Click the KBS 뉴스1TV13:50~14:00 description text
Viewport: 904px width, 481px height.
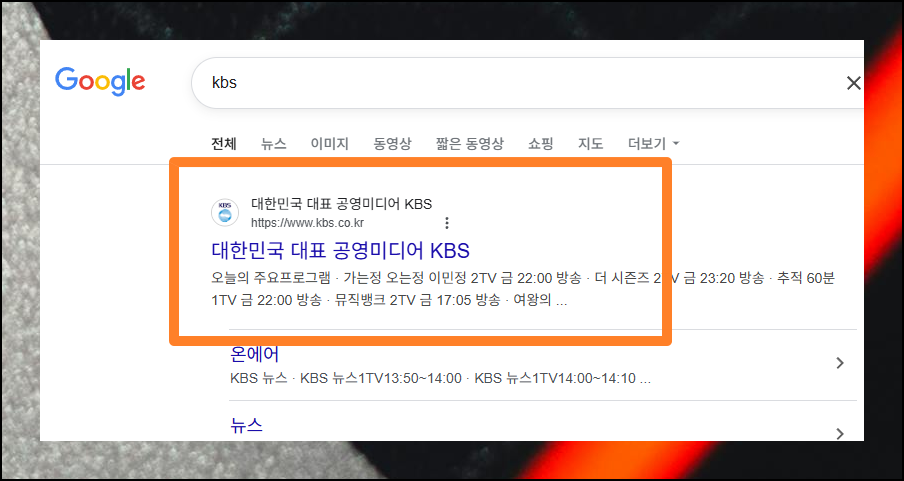tap(381, 379)
